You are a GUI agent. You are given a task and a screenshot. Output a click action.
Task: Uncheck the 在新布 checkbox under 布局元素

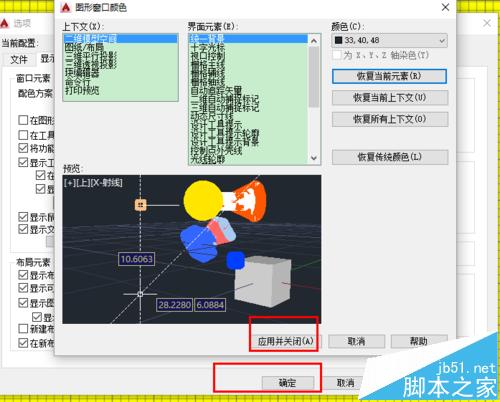point(23,343)
